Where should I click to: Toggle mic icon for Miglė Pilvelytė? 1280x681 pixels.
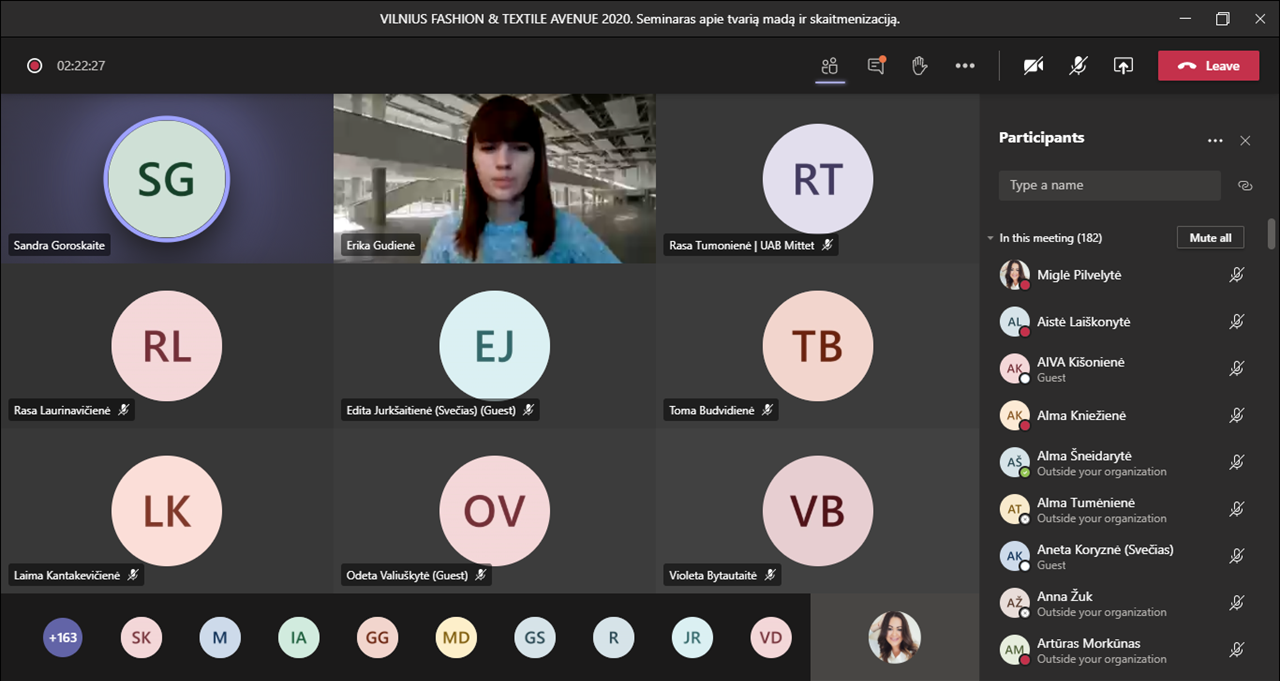point(1236,275)
